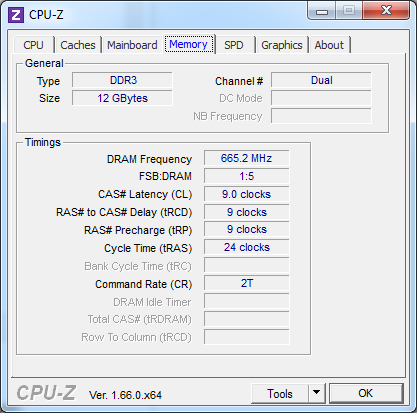Select the Mainboard tab
417x413 pixels.
click(x=132, y=45)
